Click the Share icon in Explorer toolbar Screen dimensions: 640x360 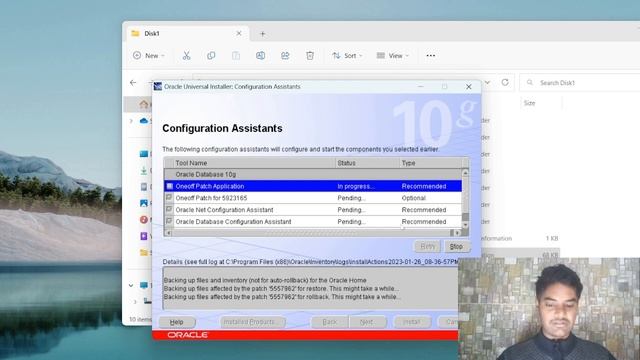point(285,56)
